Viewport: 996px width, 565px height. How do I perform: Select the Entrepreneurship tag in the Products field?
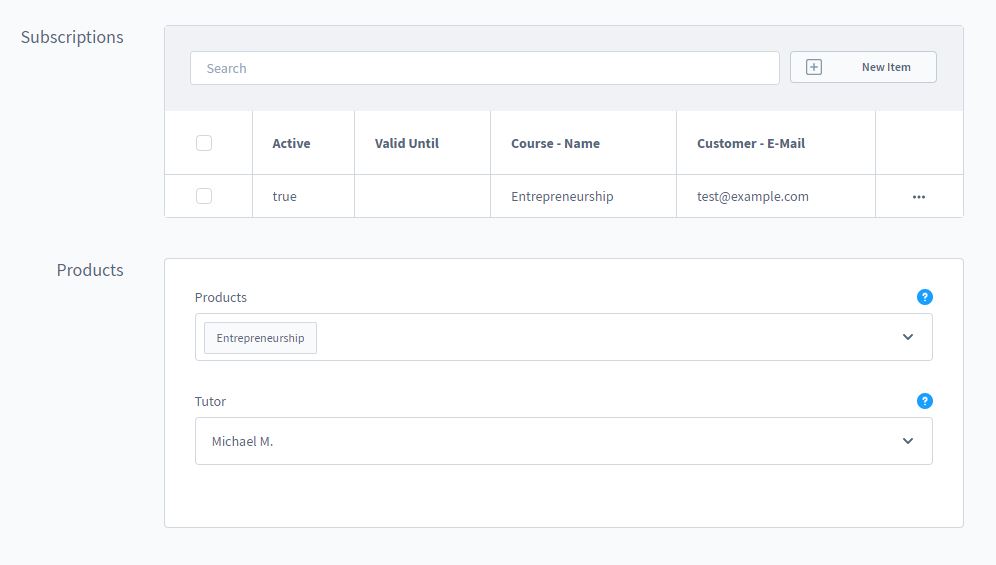click(x=260, y=338)
